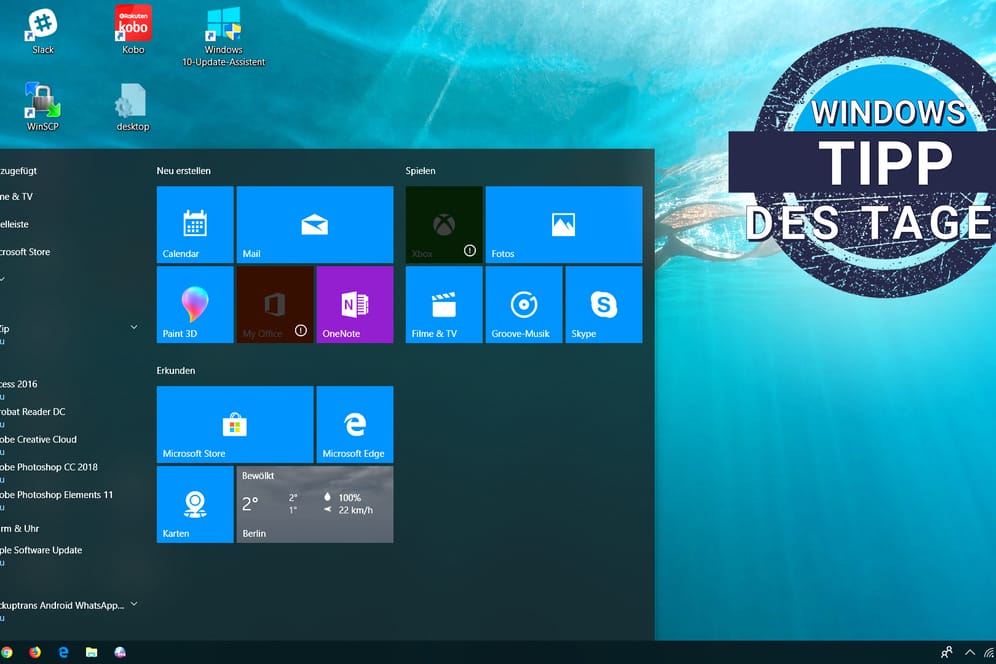The image size is (996, 664).
Task: Open the Slack desktop shortcut
Action: (x=43, y=30)
